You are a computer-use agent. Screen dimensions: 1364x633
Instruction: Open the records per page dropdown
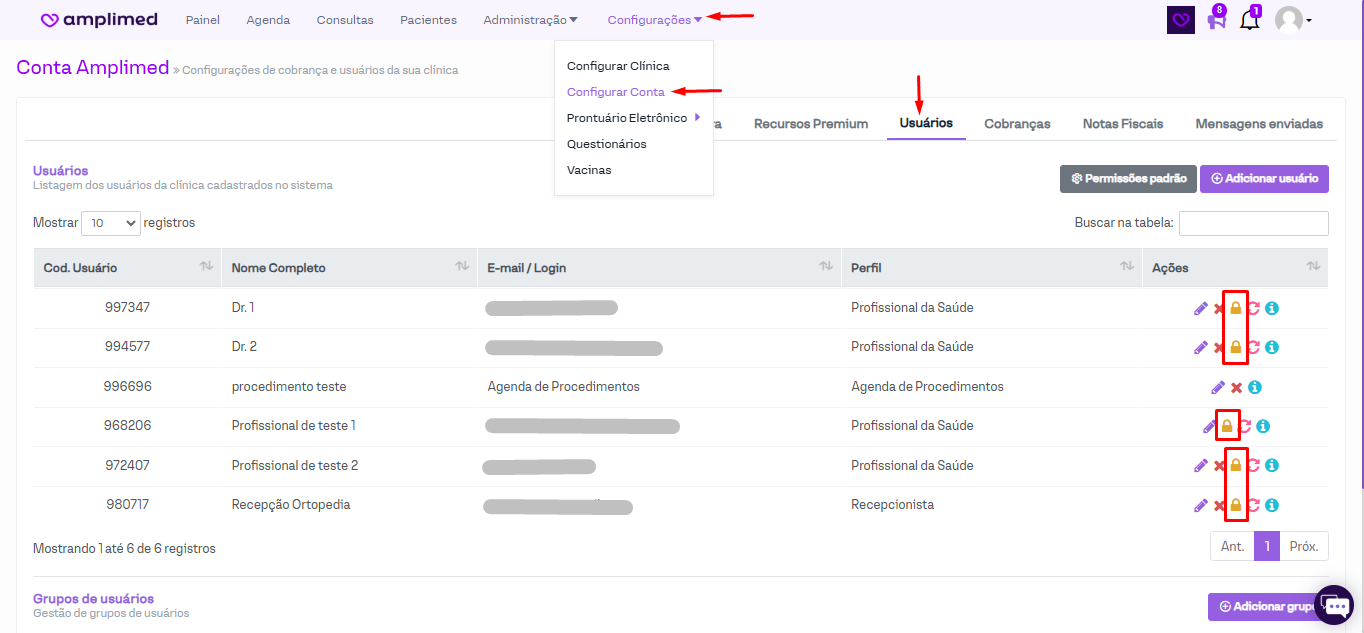[x=110, y=223]
